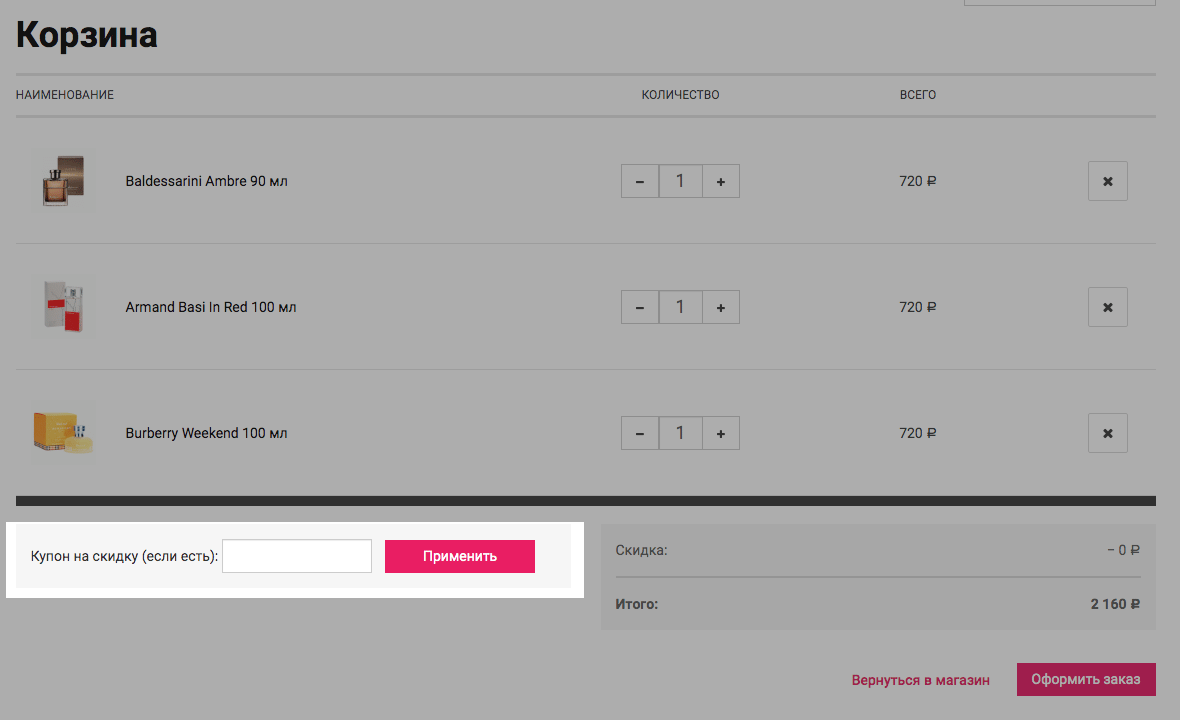The height and width of the screenshot is (720, 1180).
Task: Remove Burberry Weekend 100 мл from cart
Action: (x=1108, y=433)
